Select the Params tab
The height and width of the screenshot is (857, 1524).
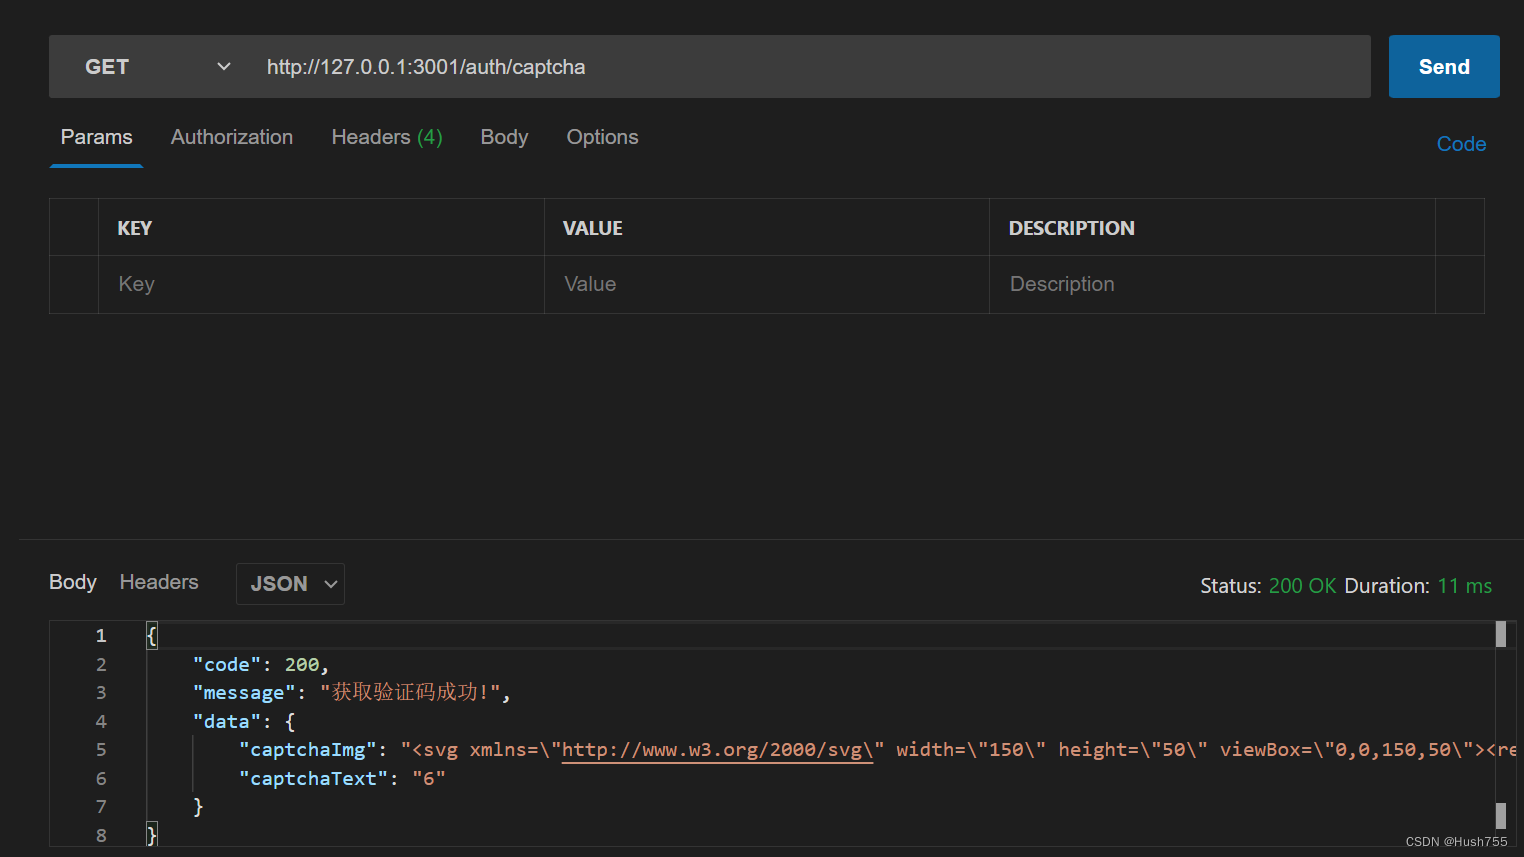tap(96, 137)
